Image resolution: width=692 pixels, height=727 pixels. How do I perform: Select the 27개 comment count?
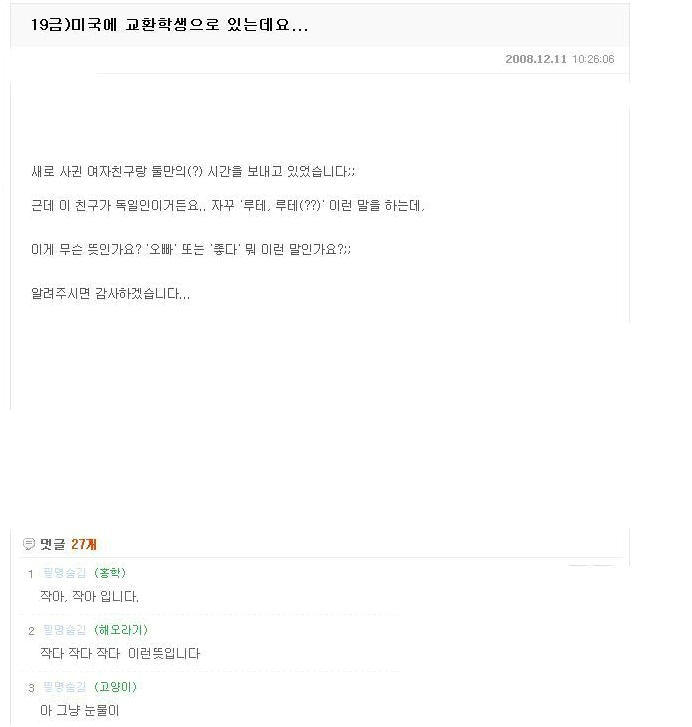tap(84, 544)
